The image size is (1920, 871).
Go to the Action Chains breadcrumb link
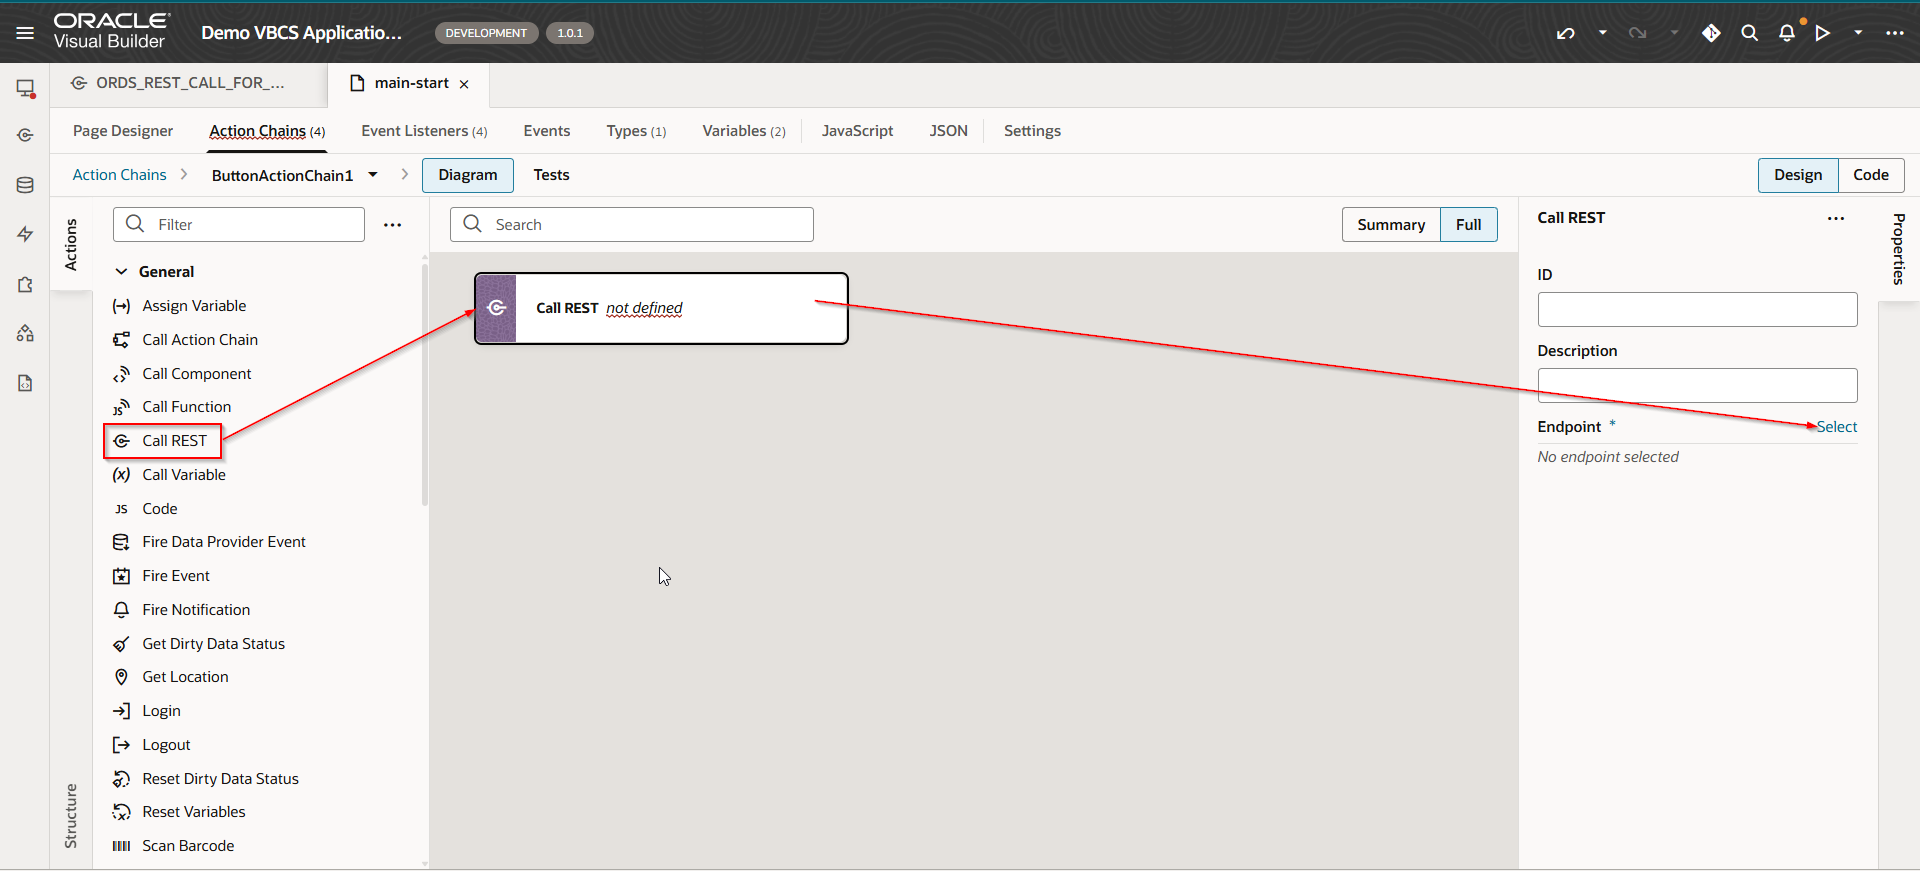[x=120, y=175]
